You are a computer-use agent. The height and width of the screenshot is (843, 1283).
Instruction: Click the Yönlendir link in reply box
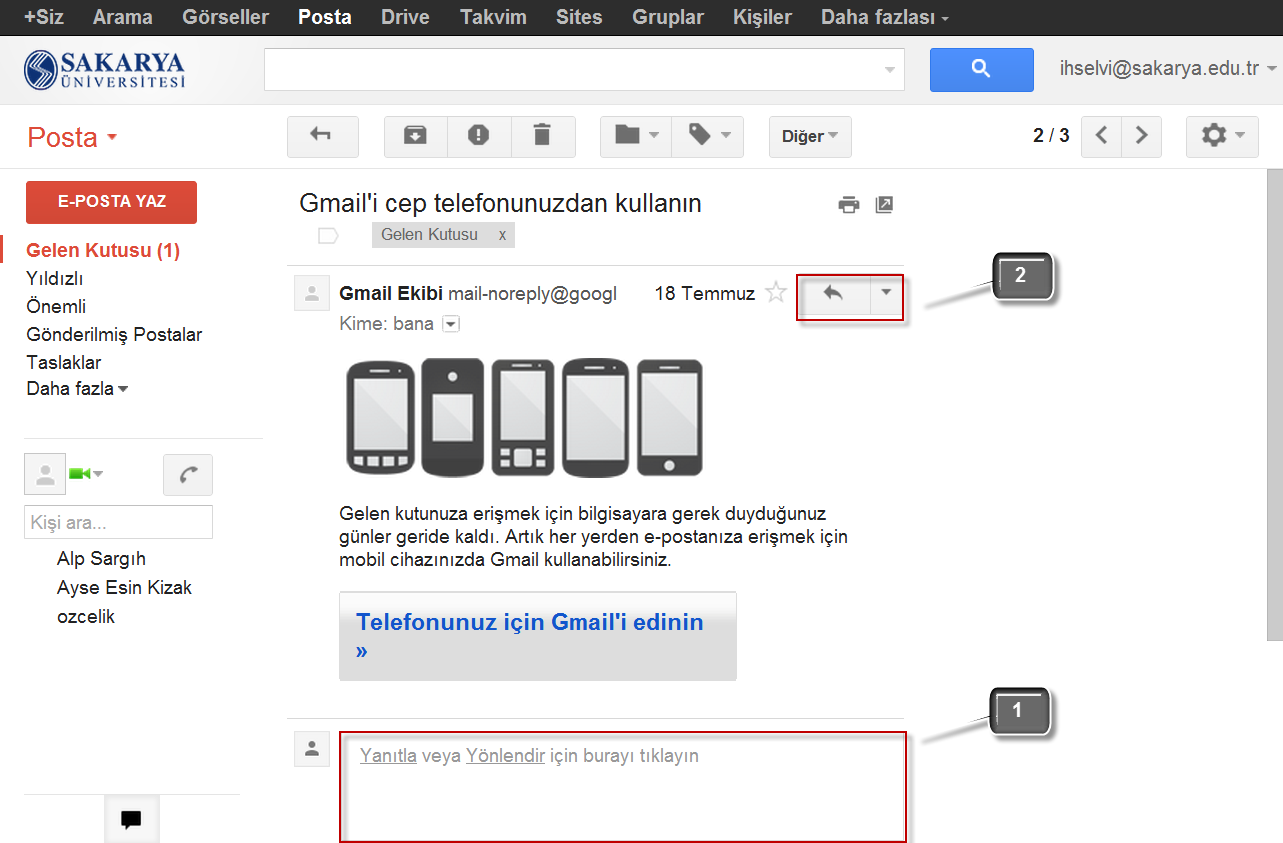coord(506,756)
